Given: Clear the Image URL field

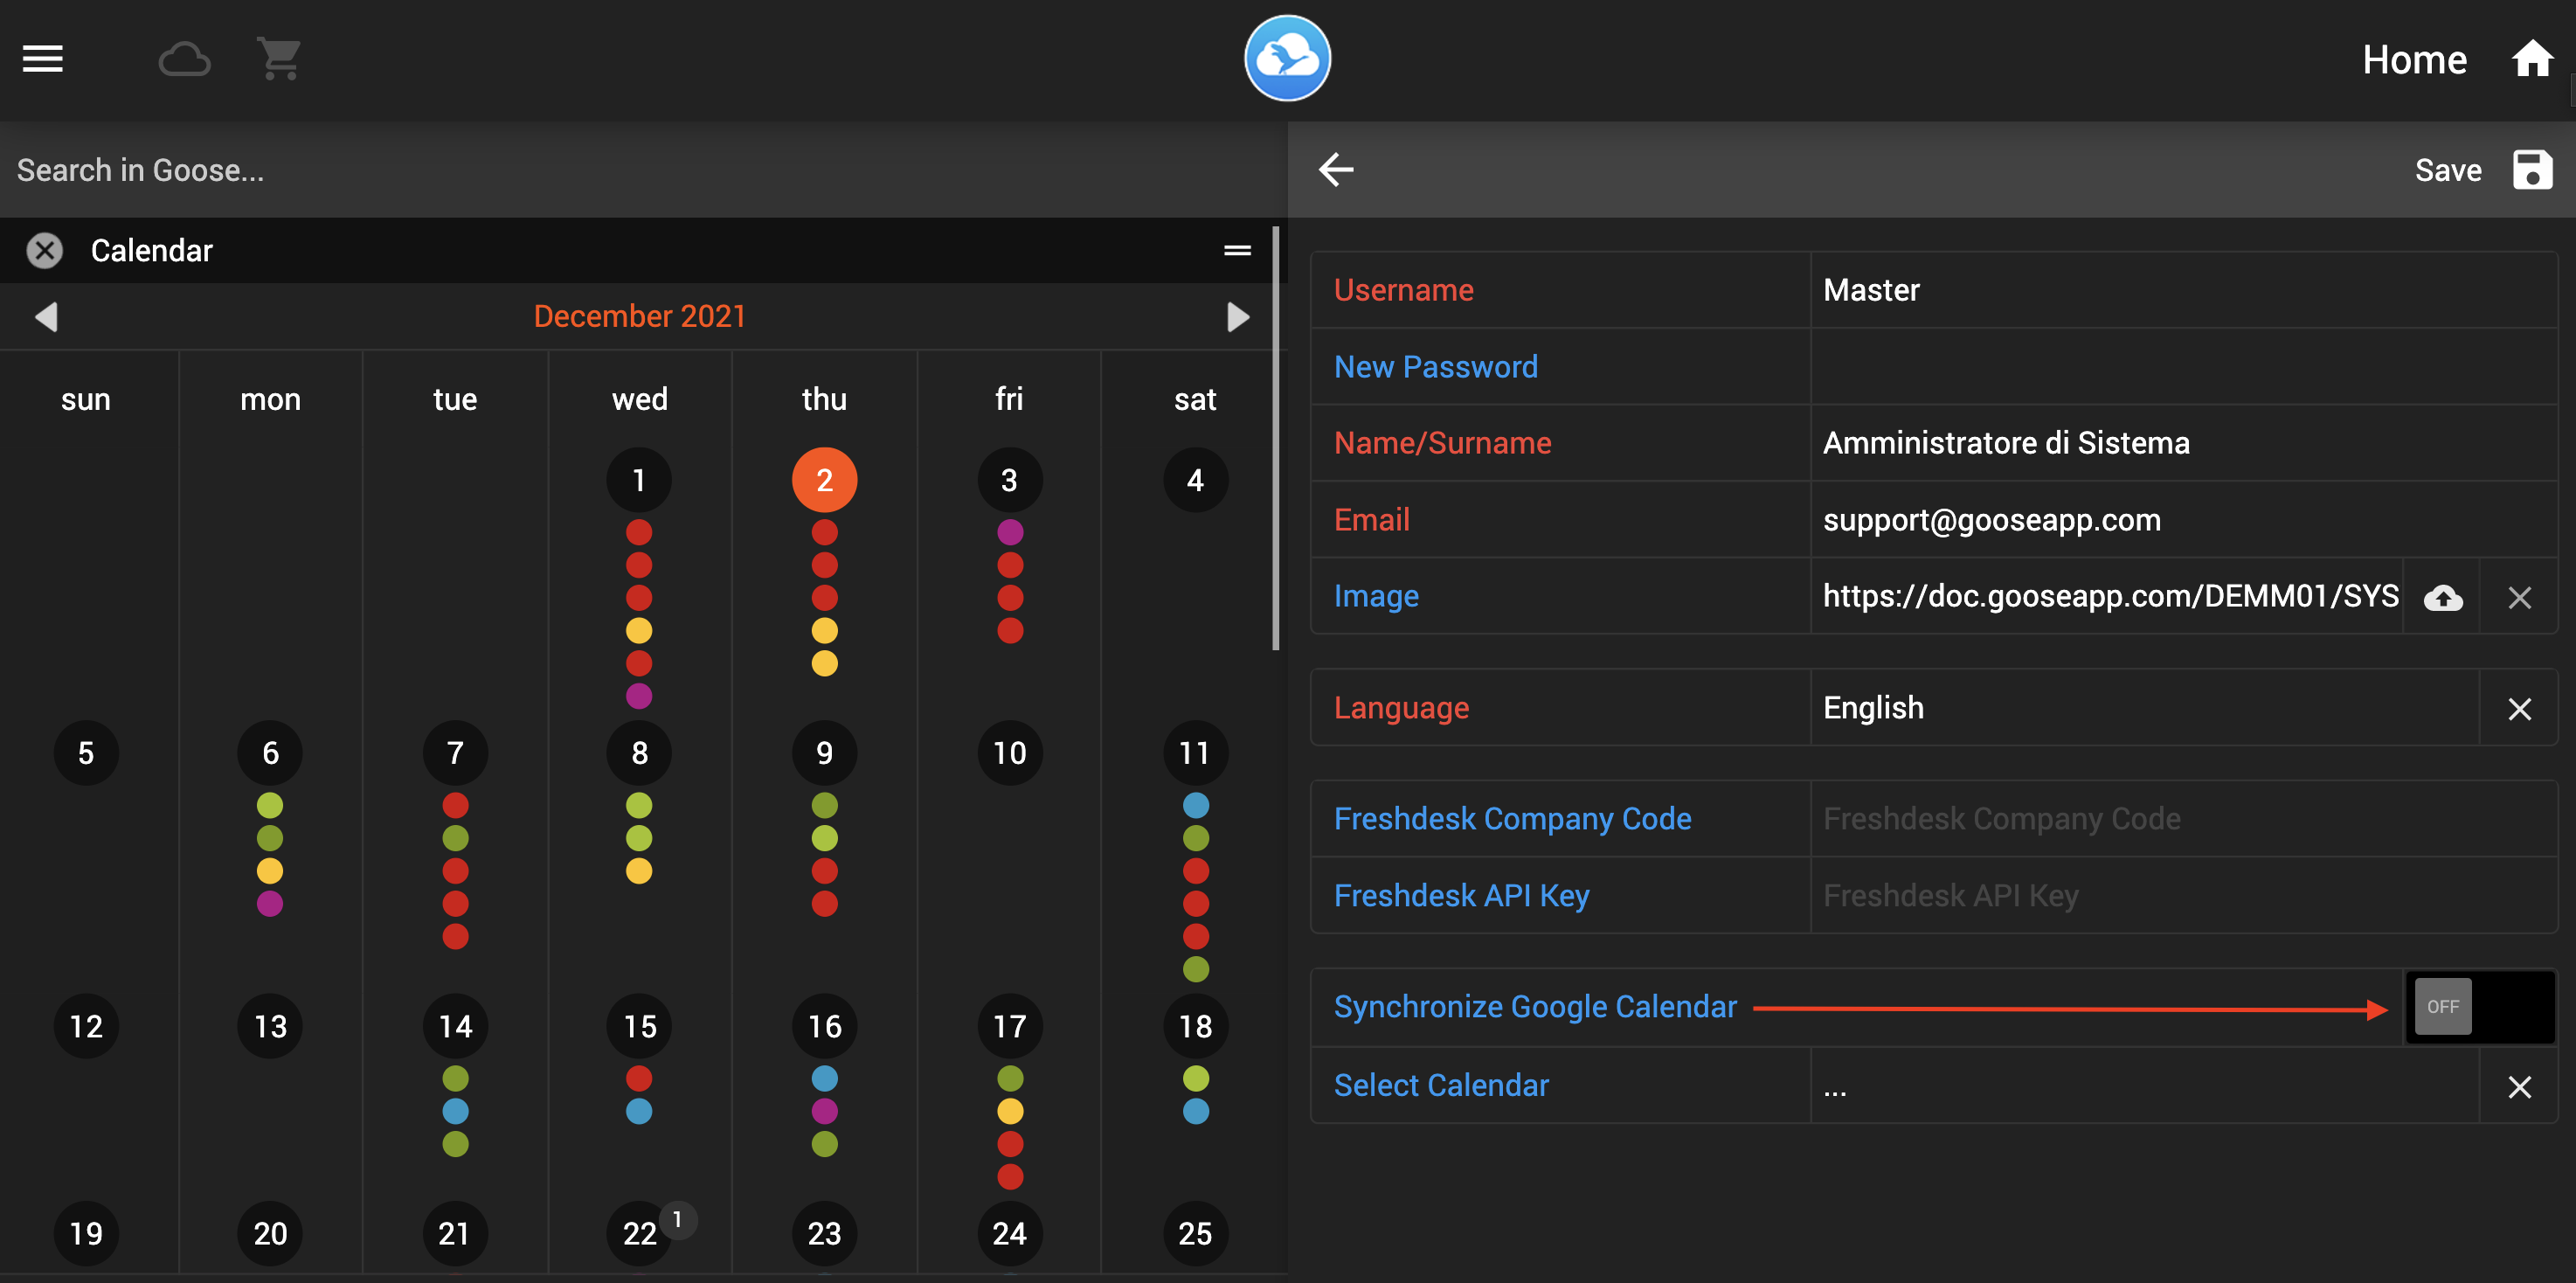Looking at the screenshot, I should 2519,597.
